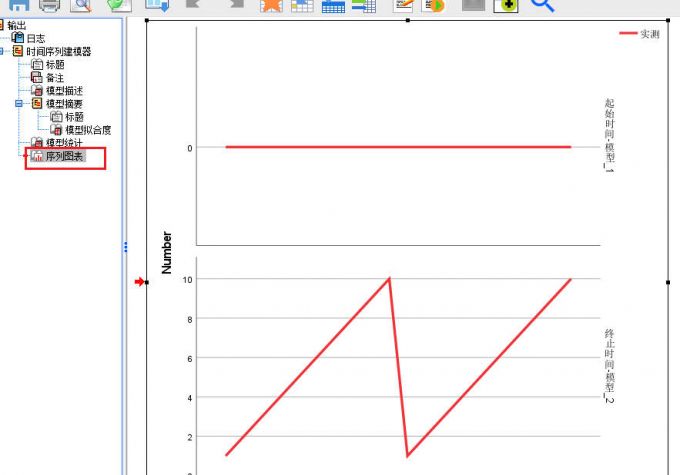This screenshot has height=475, width=680.
Task: Click the Number y-axis title
Action: coord(166,252)
